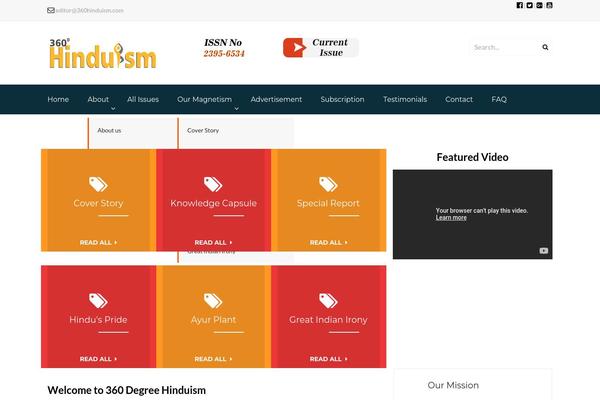Image resolution: width=600 pixels, height=400 pixels.
Task: Open the Ayur Plant tile title
Action: pyautogui.click(x=213, y=320)
